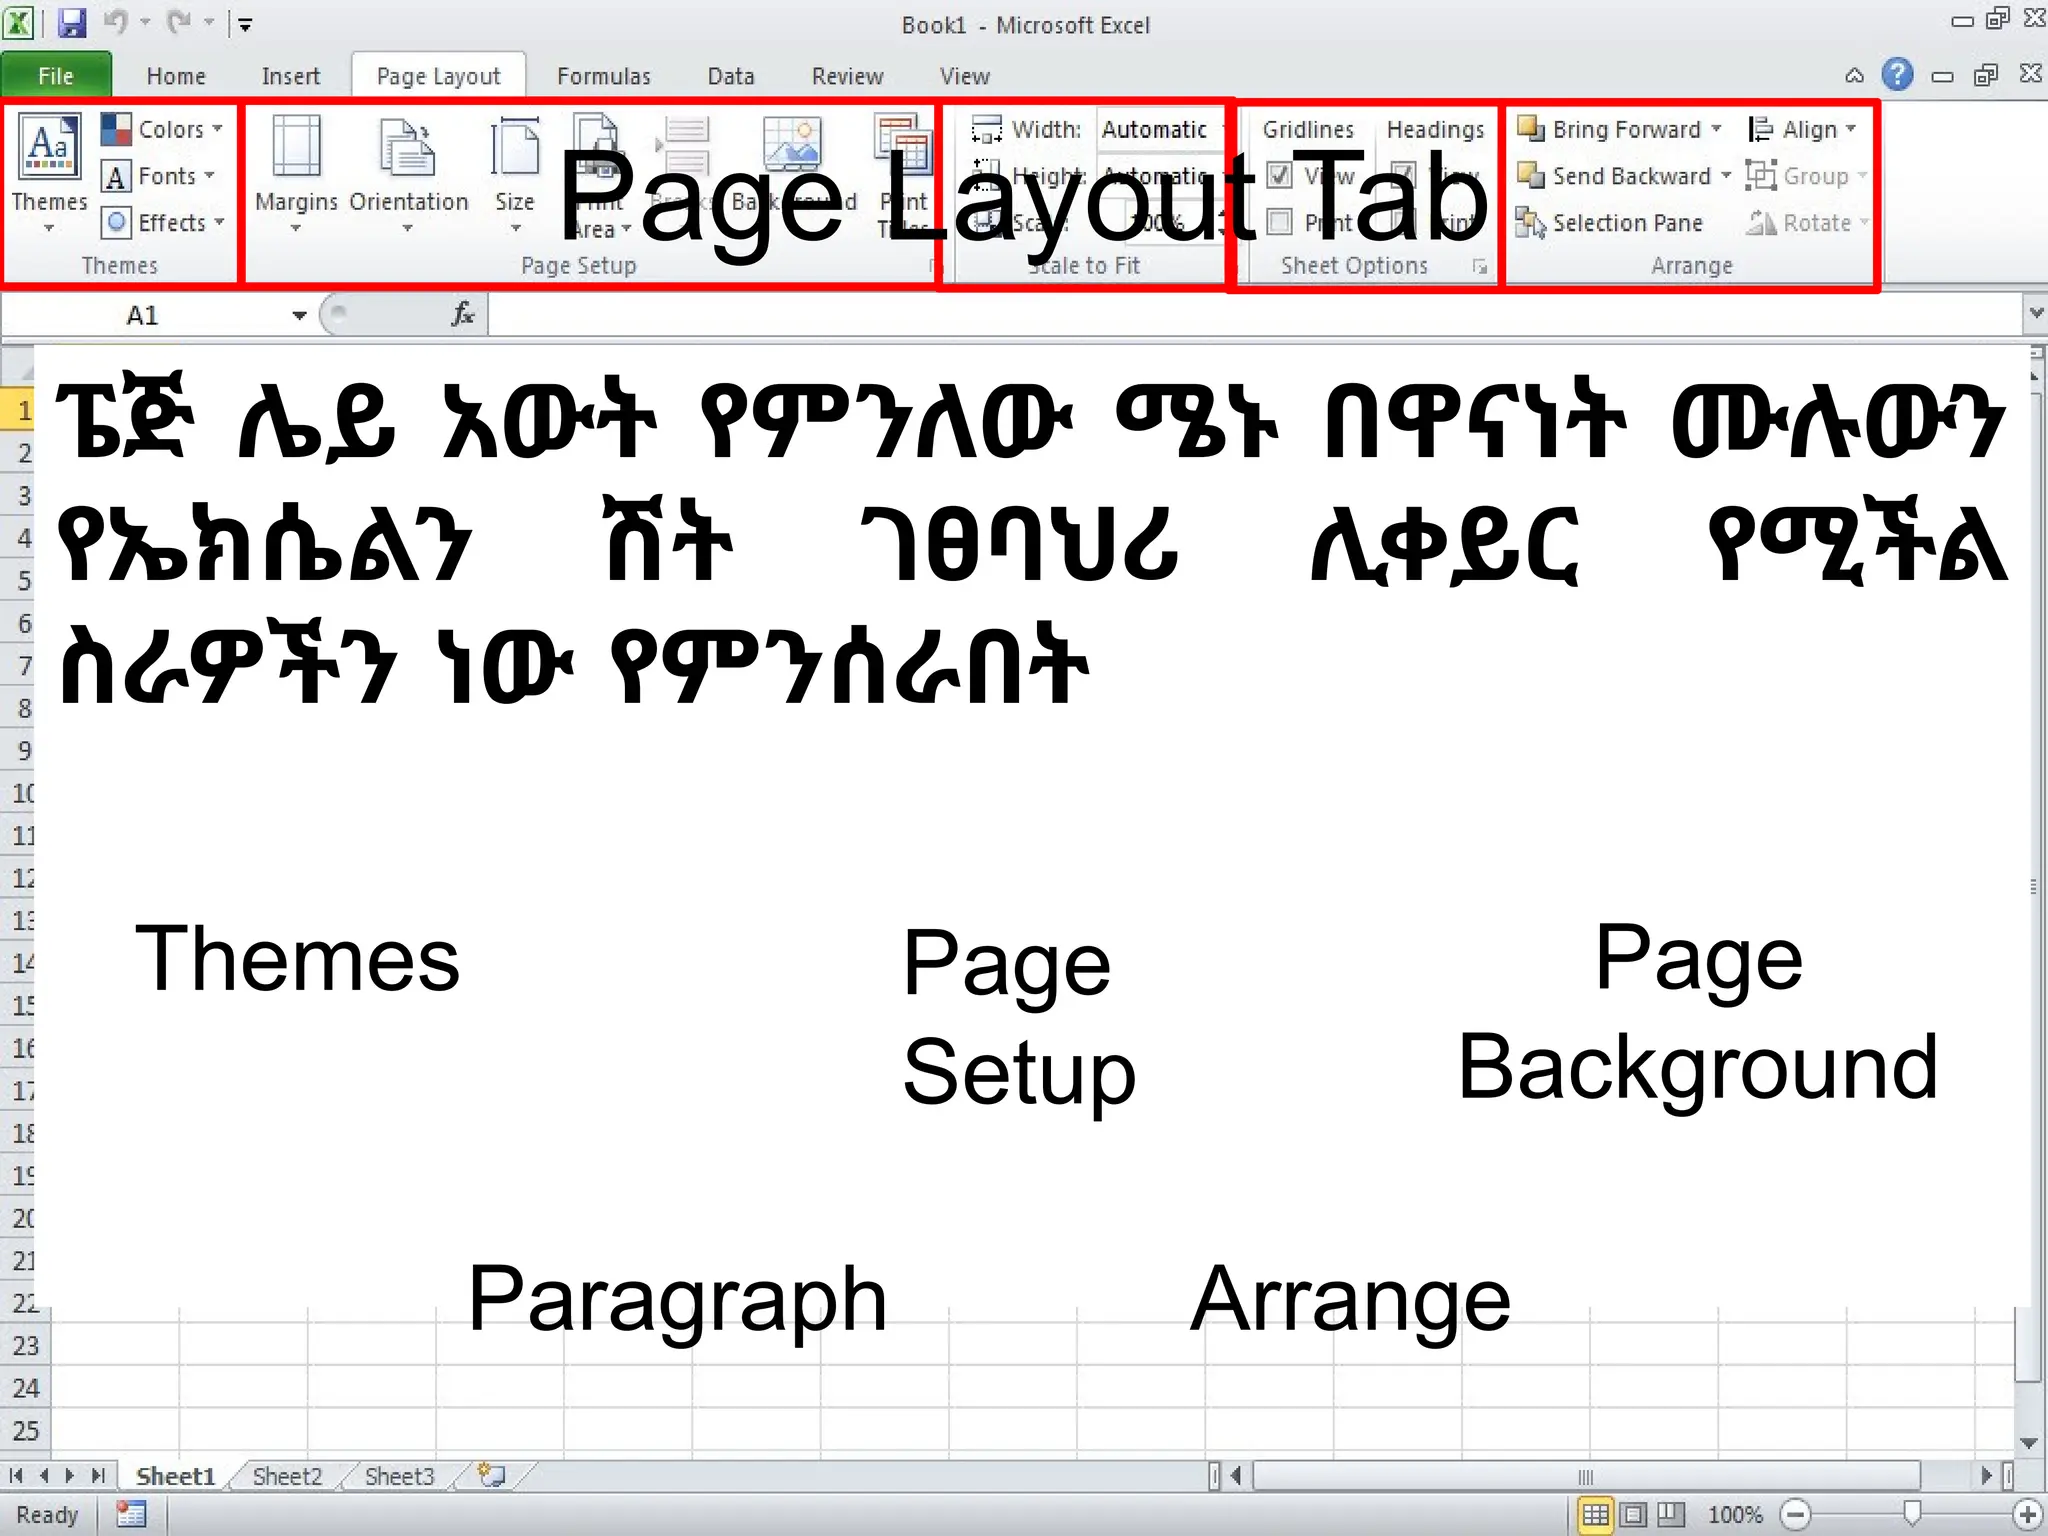Open the Group dropdown

[1808, 176]
